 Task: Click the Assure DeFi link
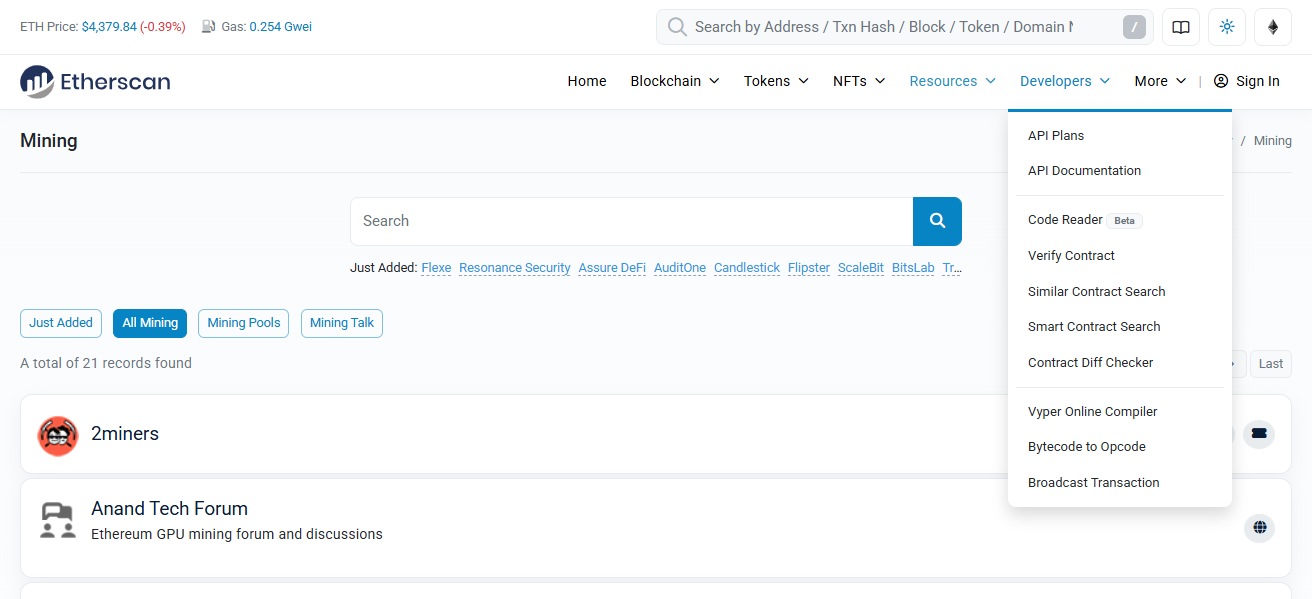pyautogui.click(x=612, y=268)
